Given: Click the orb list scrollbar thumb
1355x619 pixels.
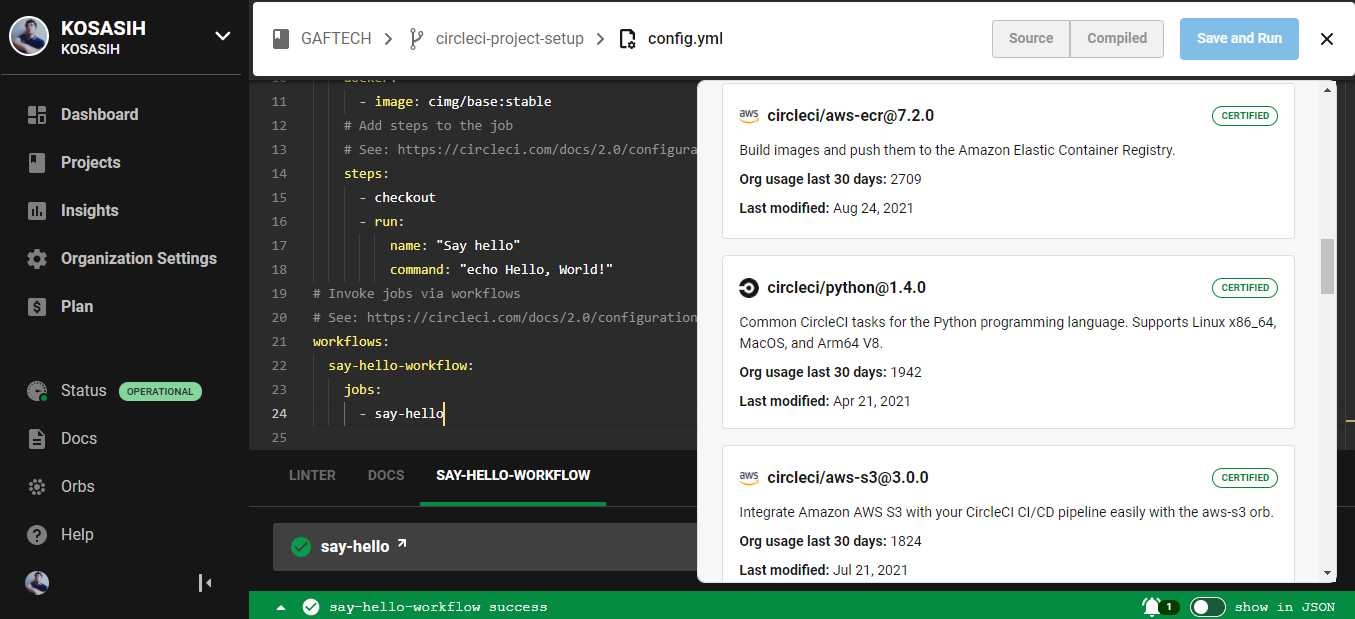Looking at the screenshot, I should pyautogui.click(x=1328, y=267).
